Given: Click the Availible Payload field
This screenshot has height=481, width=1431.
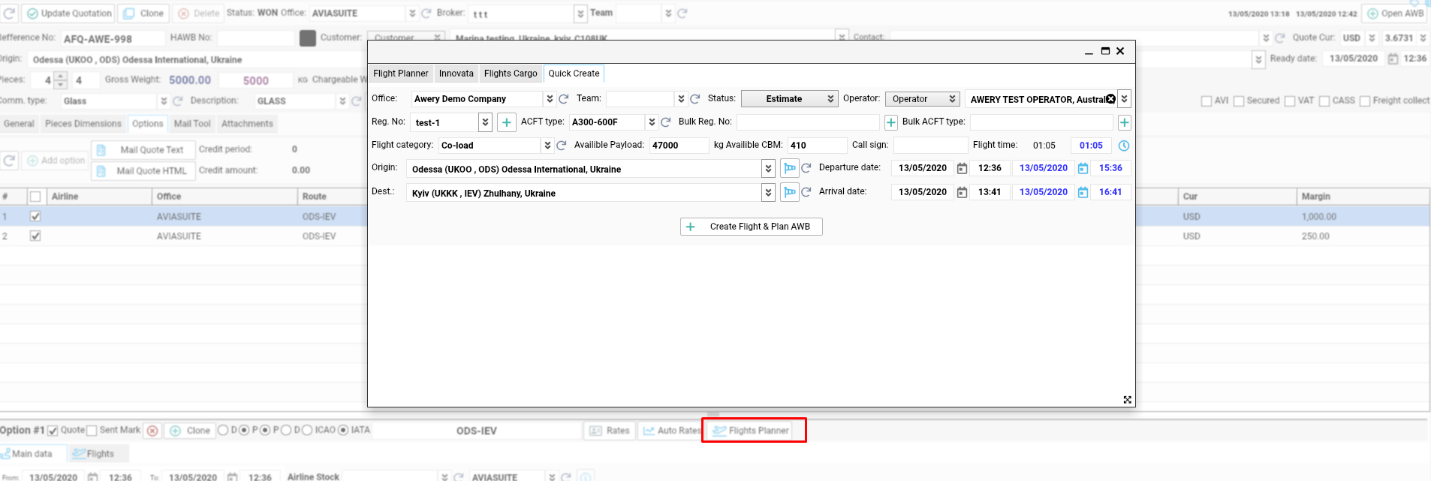Looking at the screenshot, I should point(678,145).
